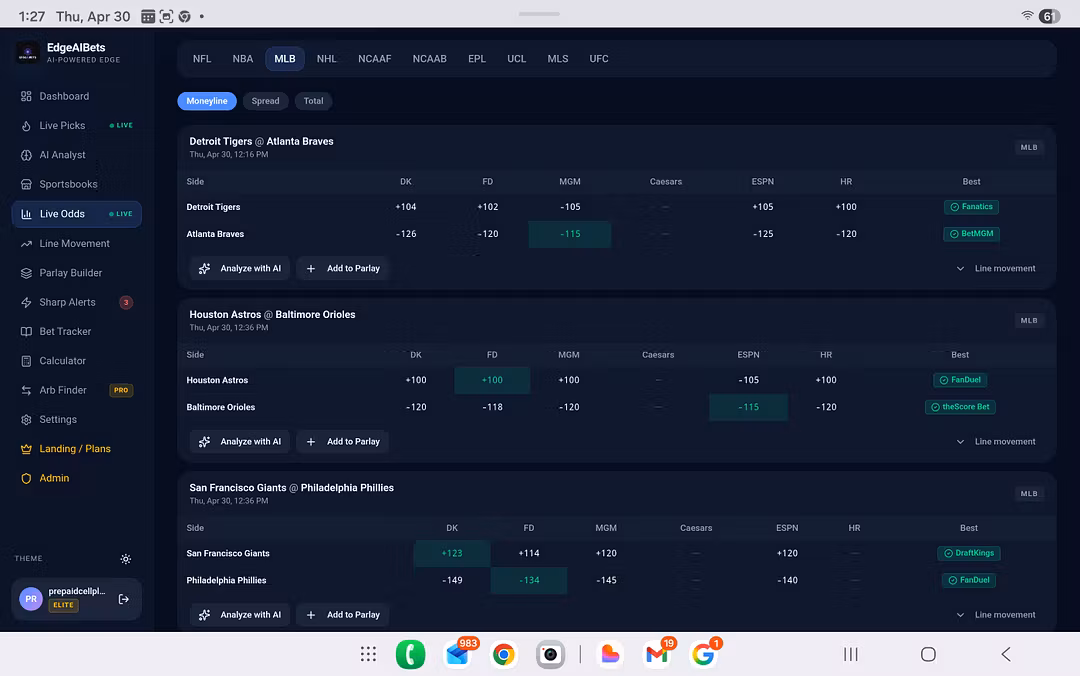Open the app drawer grid icon
Viewport: 1080px width, 676px height.
click(x=368, y=654)
